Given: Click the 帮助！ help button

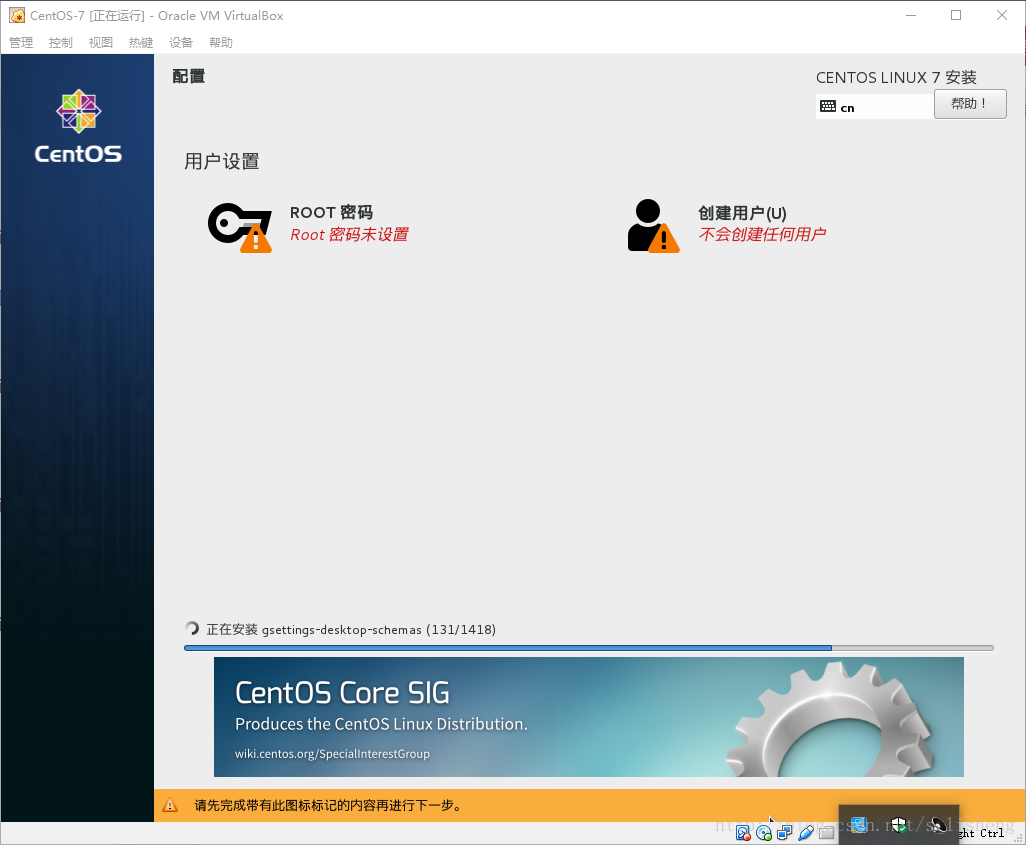Looking at the screenshot, I should 970,104.
